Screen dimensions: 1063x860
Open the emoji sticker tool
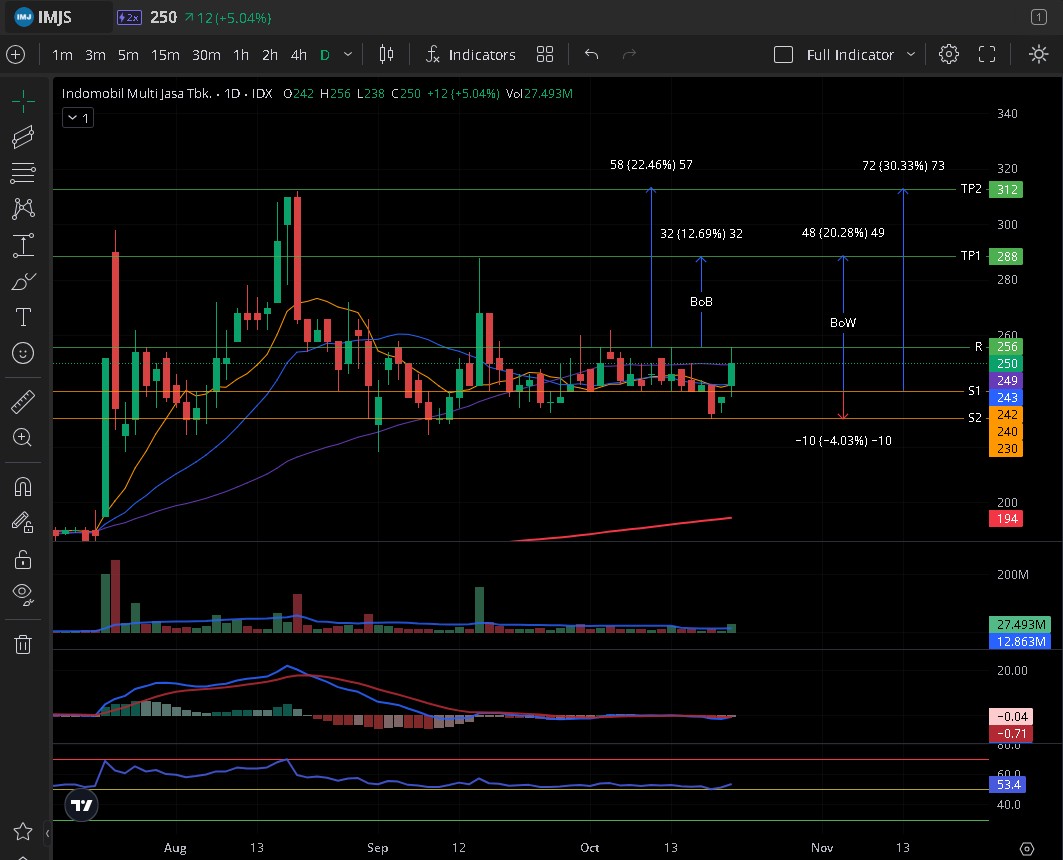pyautogui.click(x=22, y=353)
